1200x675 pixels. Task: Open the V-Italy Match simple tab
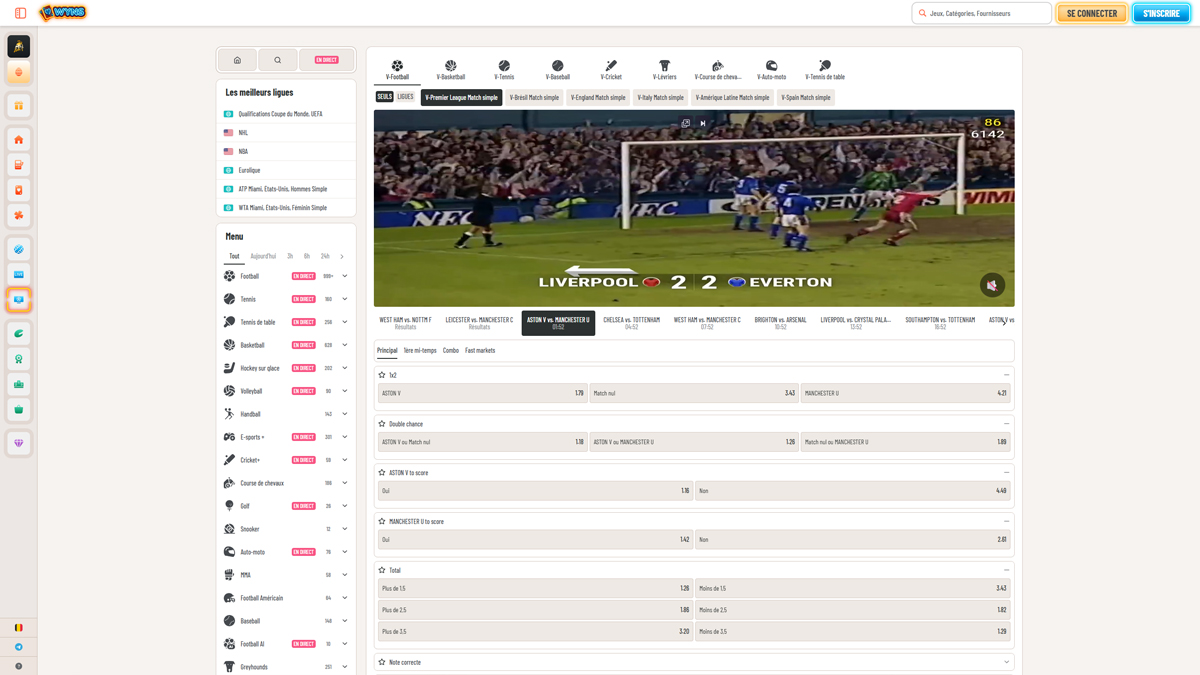click(x=660, y=98)
